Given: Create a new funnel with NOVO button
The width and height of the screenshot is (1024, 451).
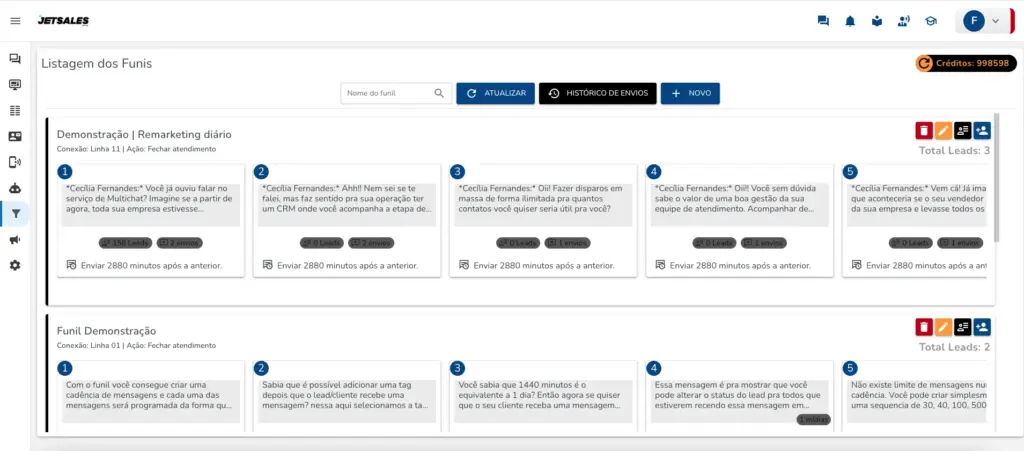Looking at the screenshot, I should coord(690,93).
